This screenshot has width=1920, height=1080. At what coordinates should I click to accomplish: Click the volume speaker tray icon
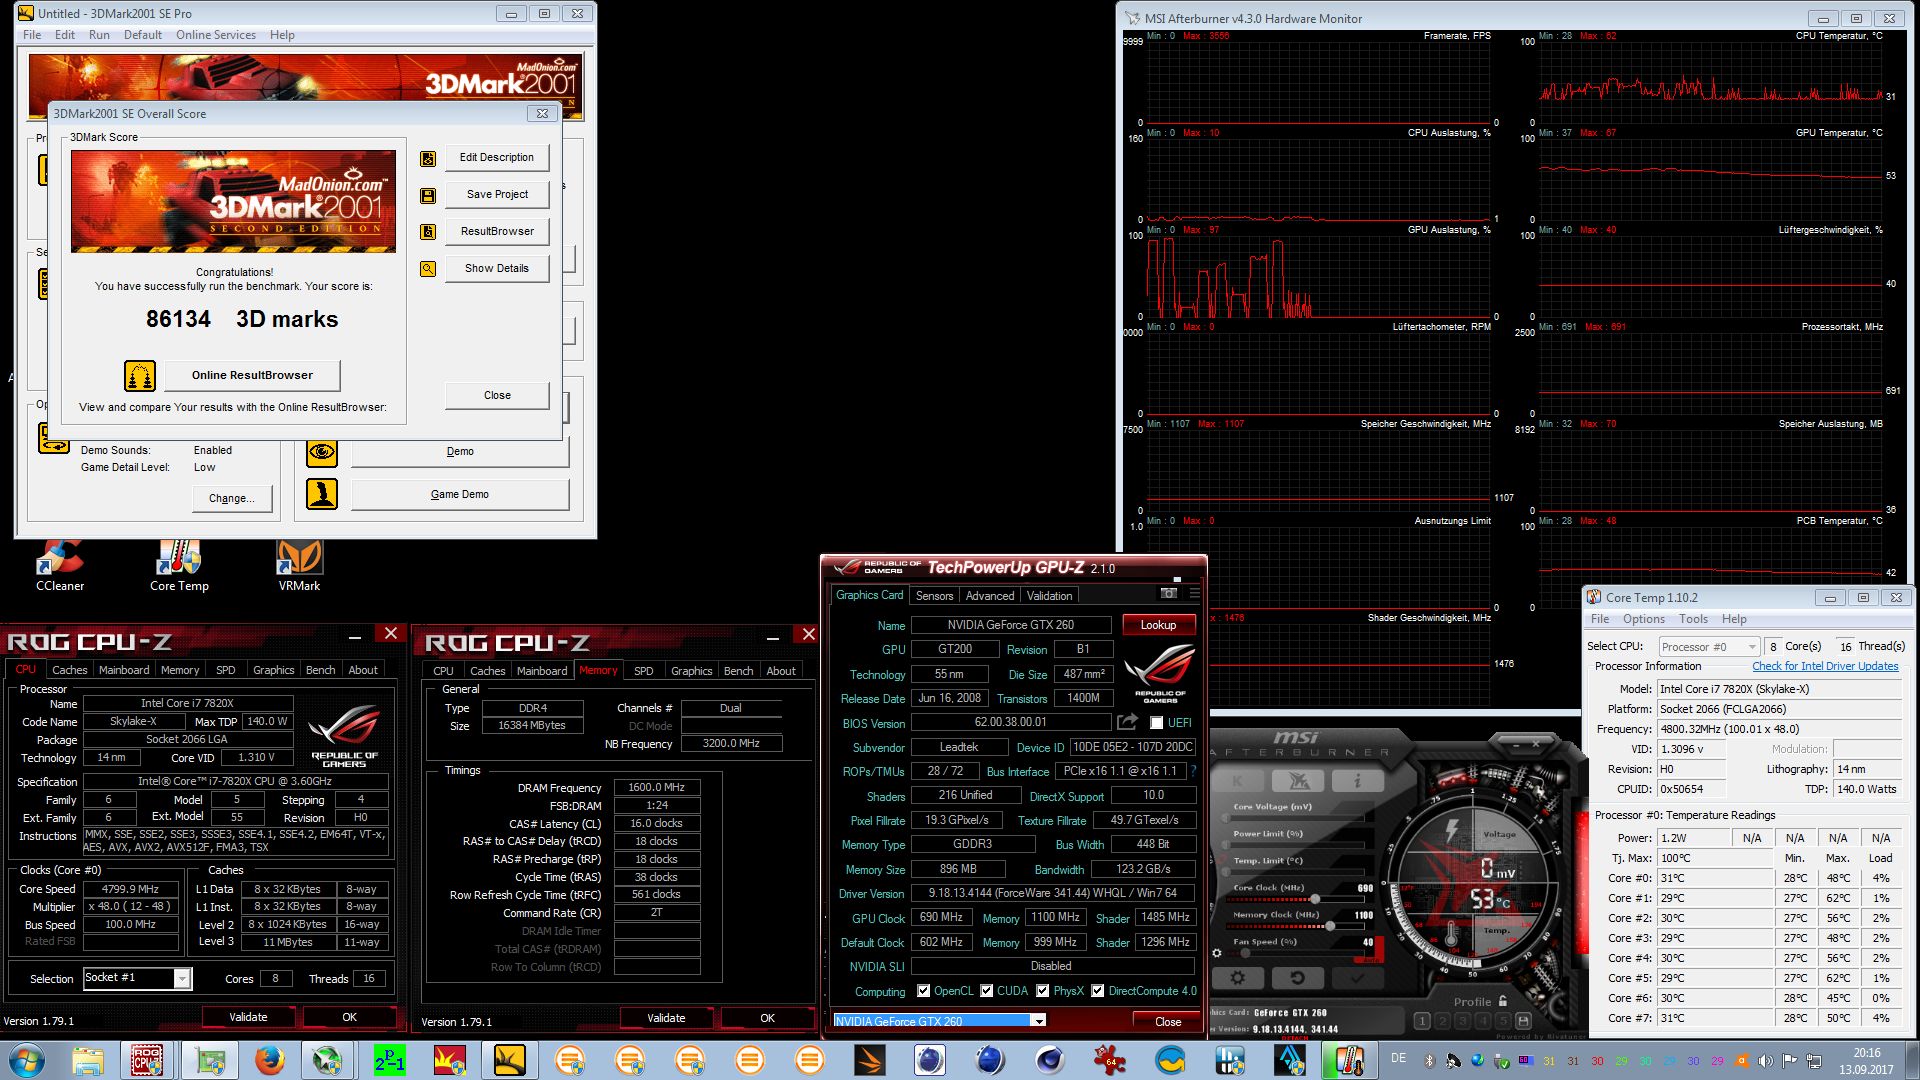click(1766, 1061)
